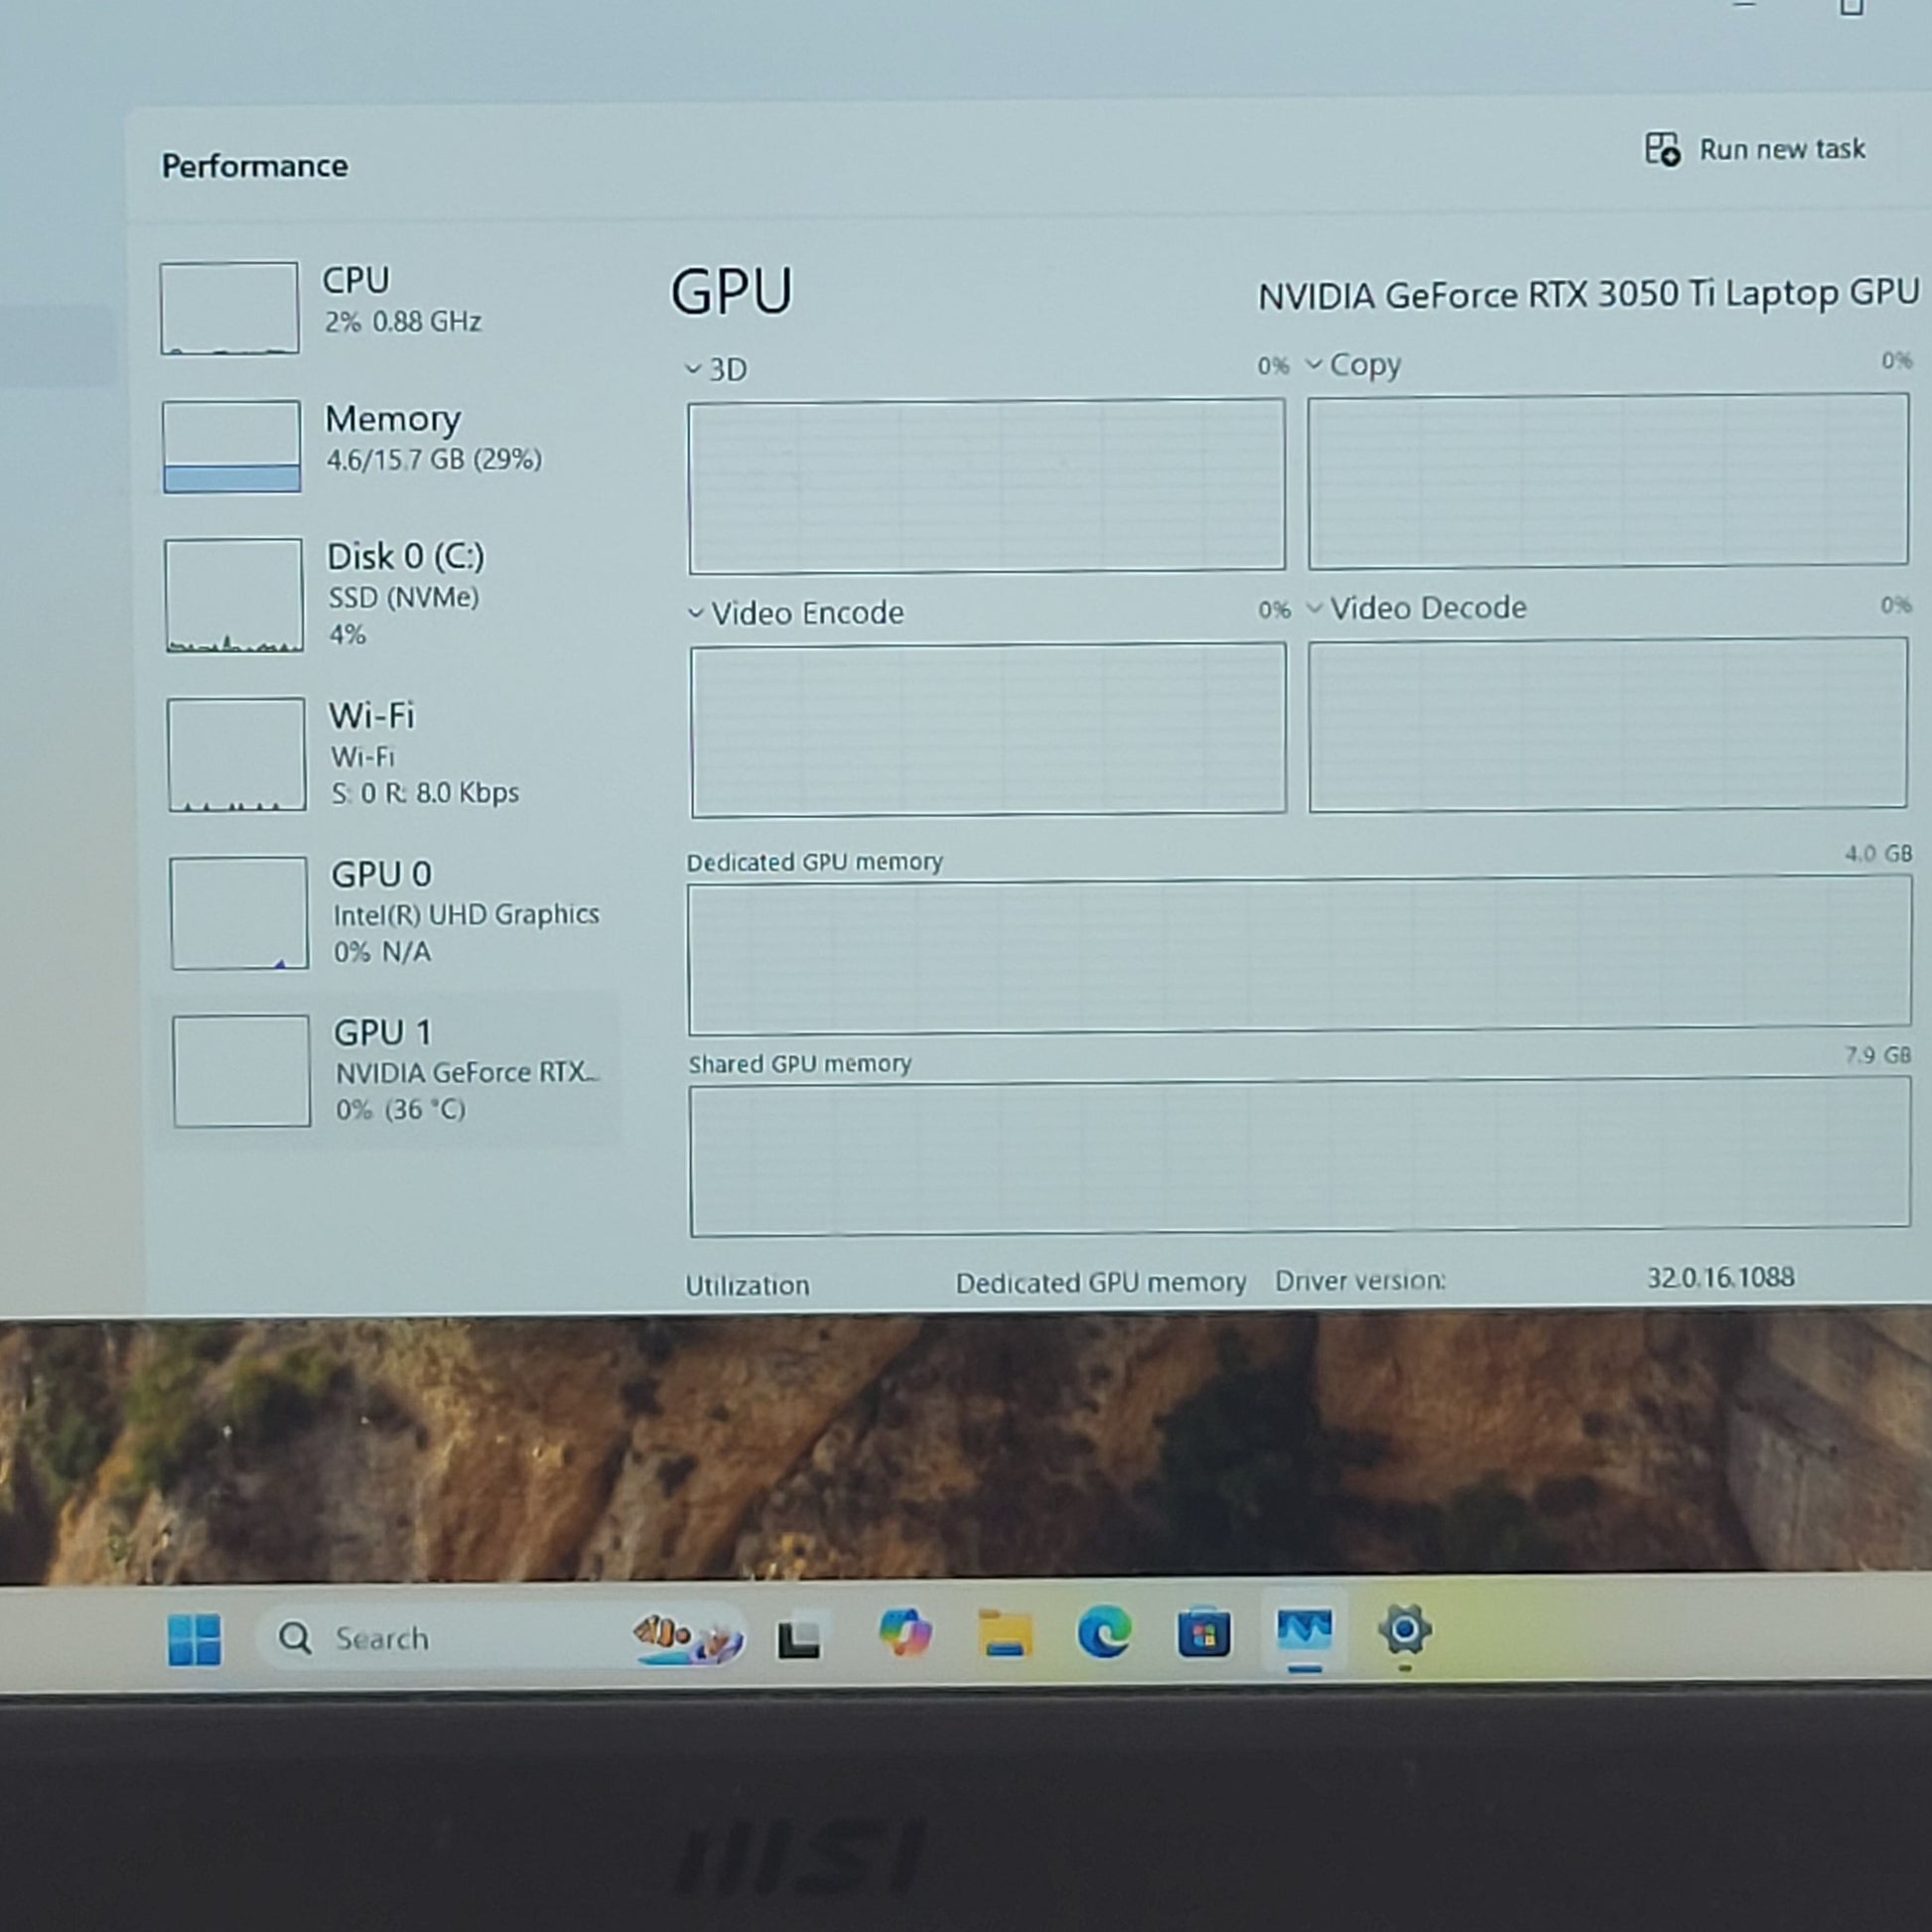The height and width of the screenshot is (1932, 1932).
Task: Launch Microsoft Edge from the taskbar
Action: click(1104, 1632)
